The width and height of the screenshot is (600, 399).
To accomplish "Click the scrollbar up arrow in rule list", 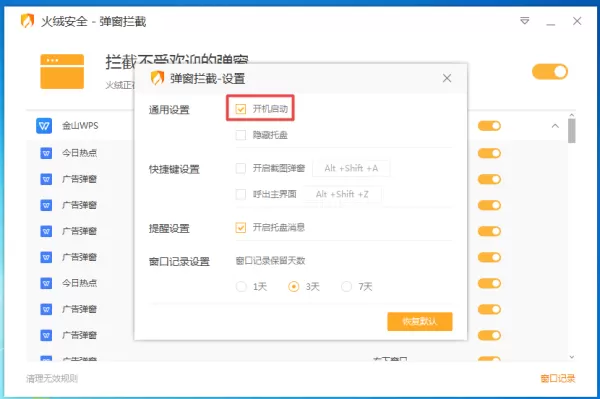I will (x=572, y=115).
